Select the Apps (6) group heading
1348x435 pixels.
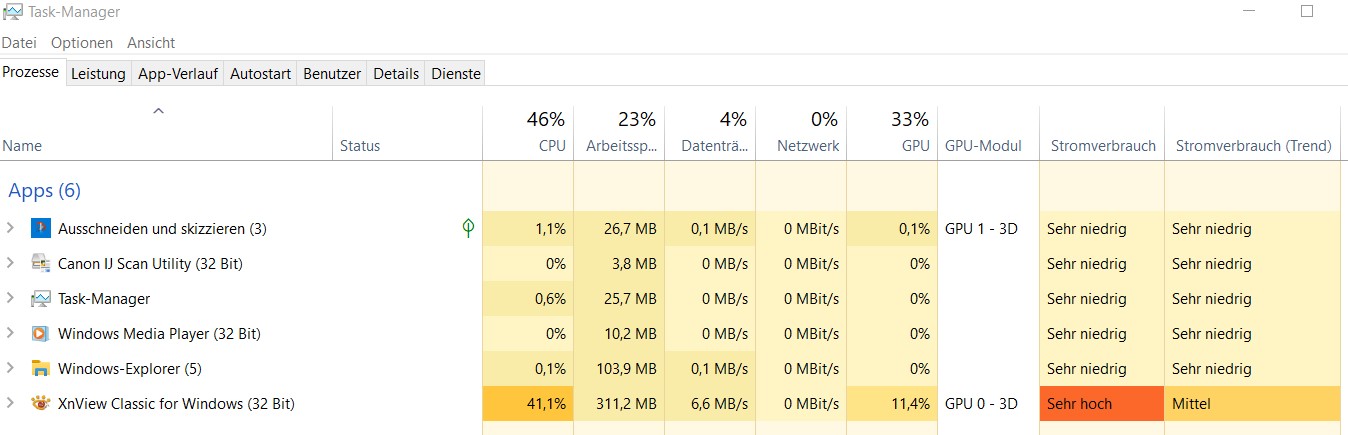tap(44, 190)
